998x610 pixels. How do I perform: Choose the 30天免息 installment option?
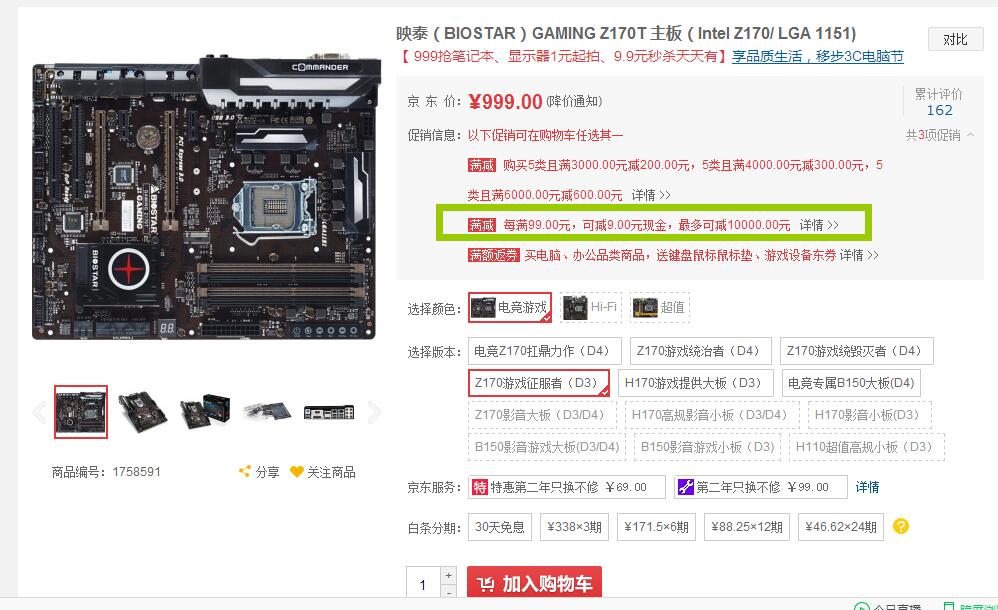500,527
